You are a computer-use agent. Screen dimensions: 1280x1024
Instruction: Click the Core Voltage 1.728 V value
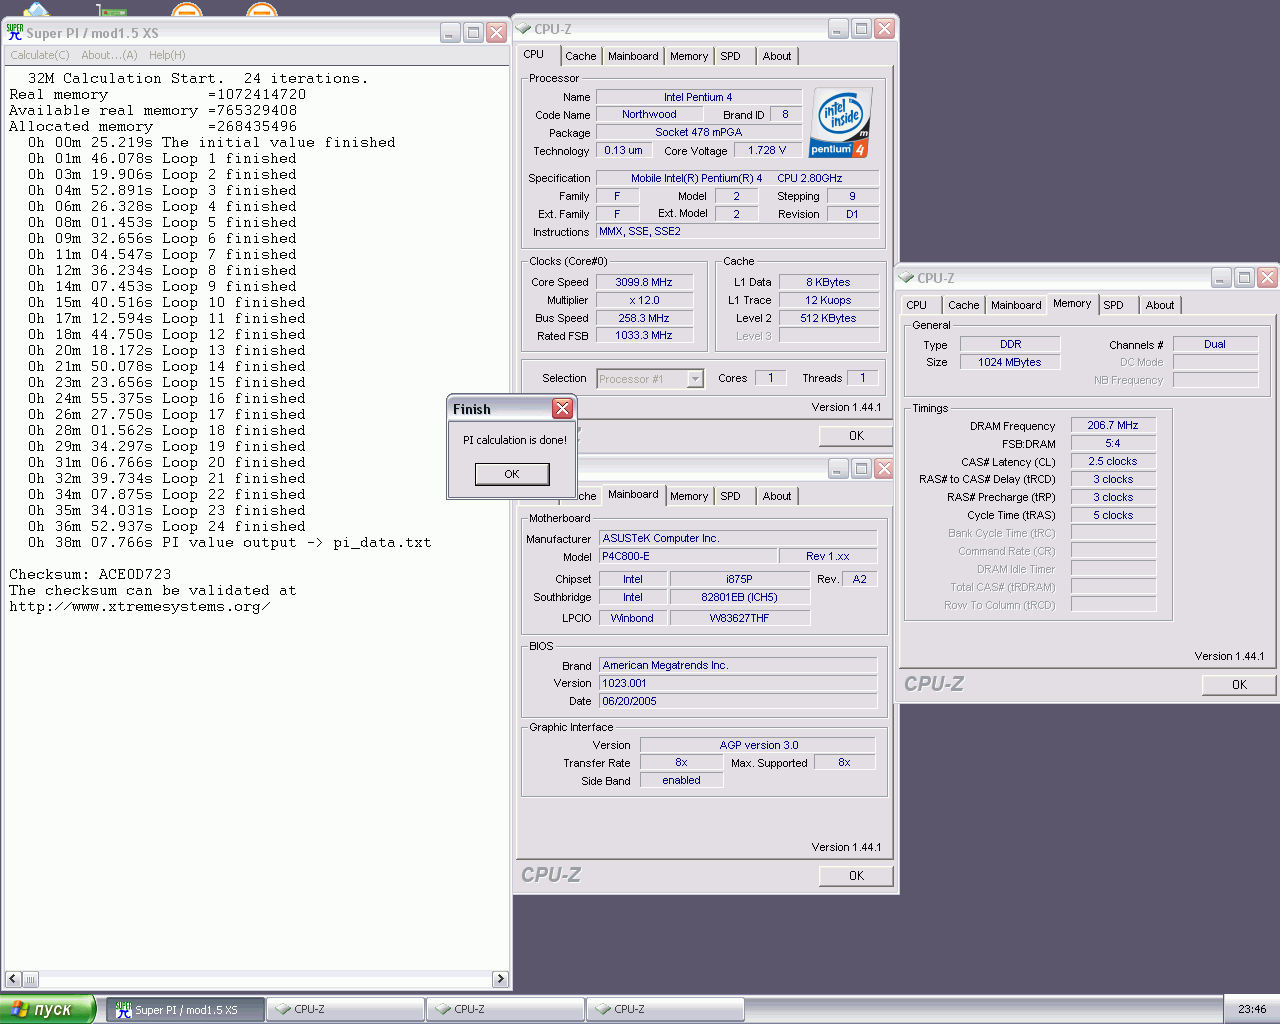coord(768,150)
